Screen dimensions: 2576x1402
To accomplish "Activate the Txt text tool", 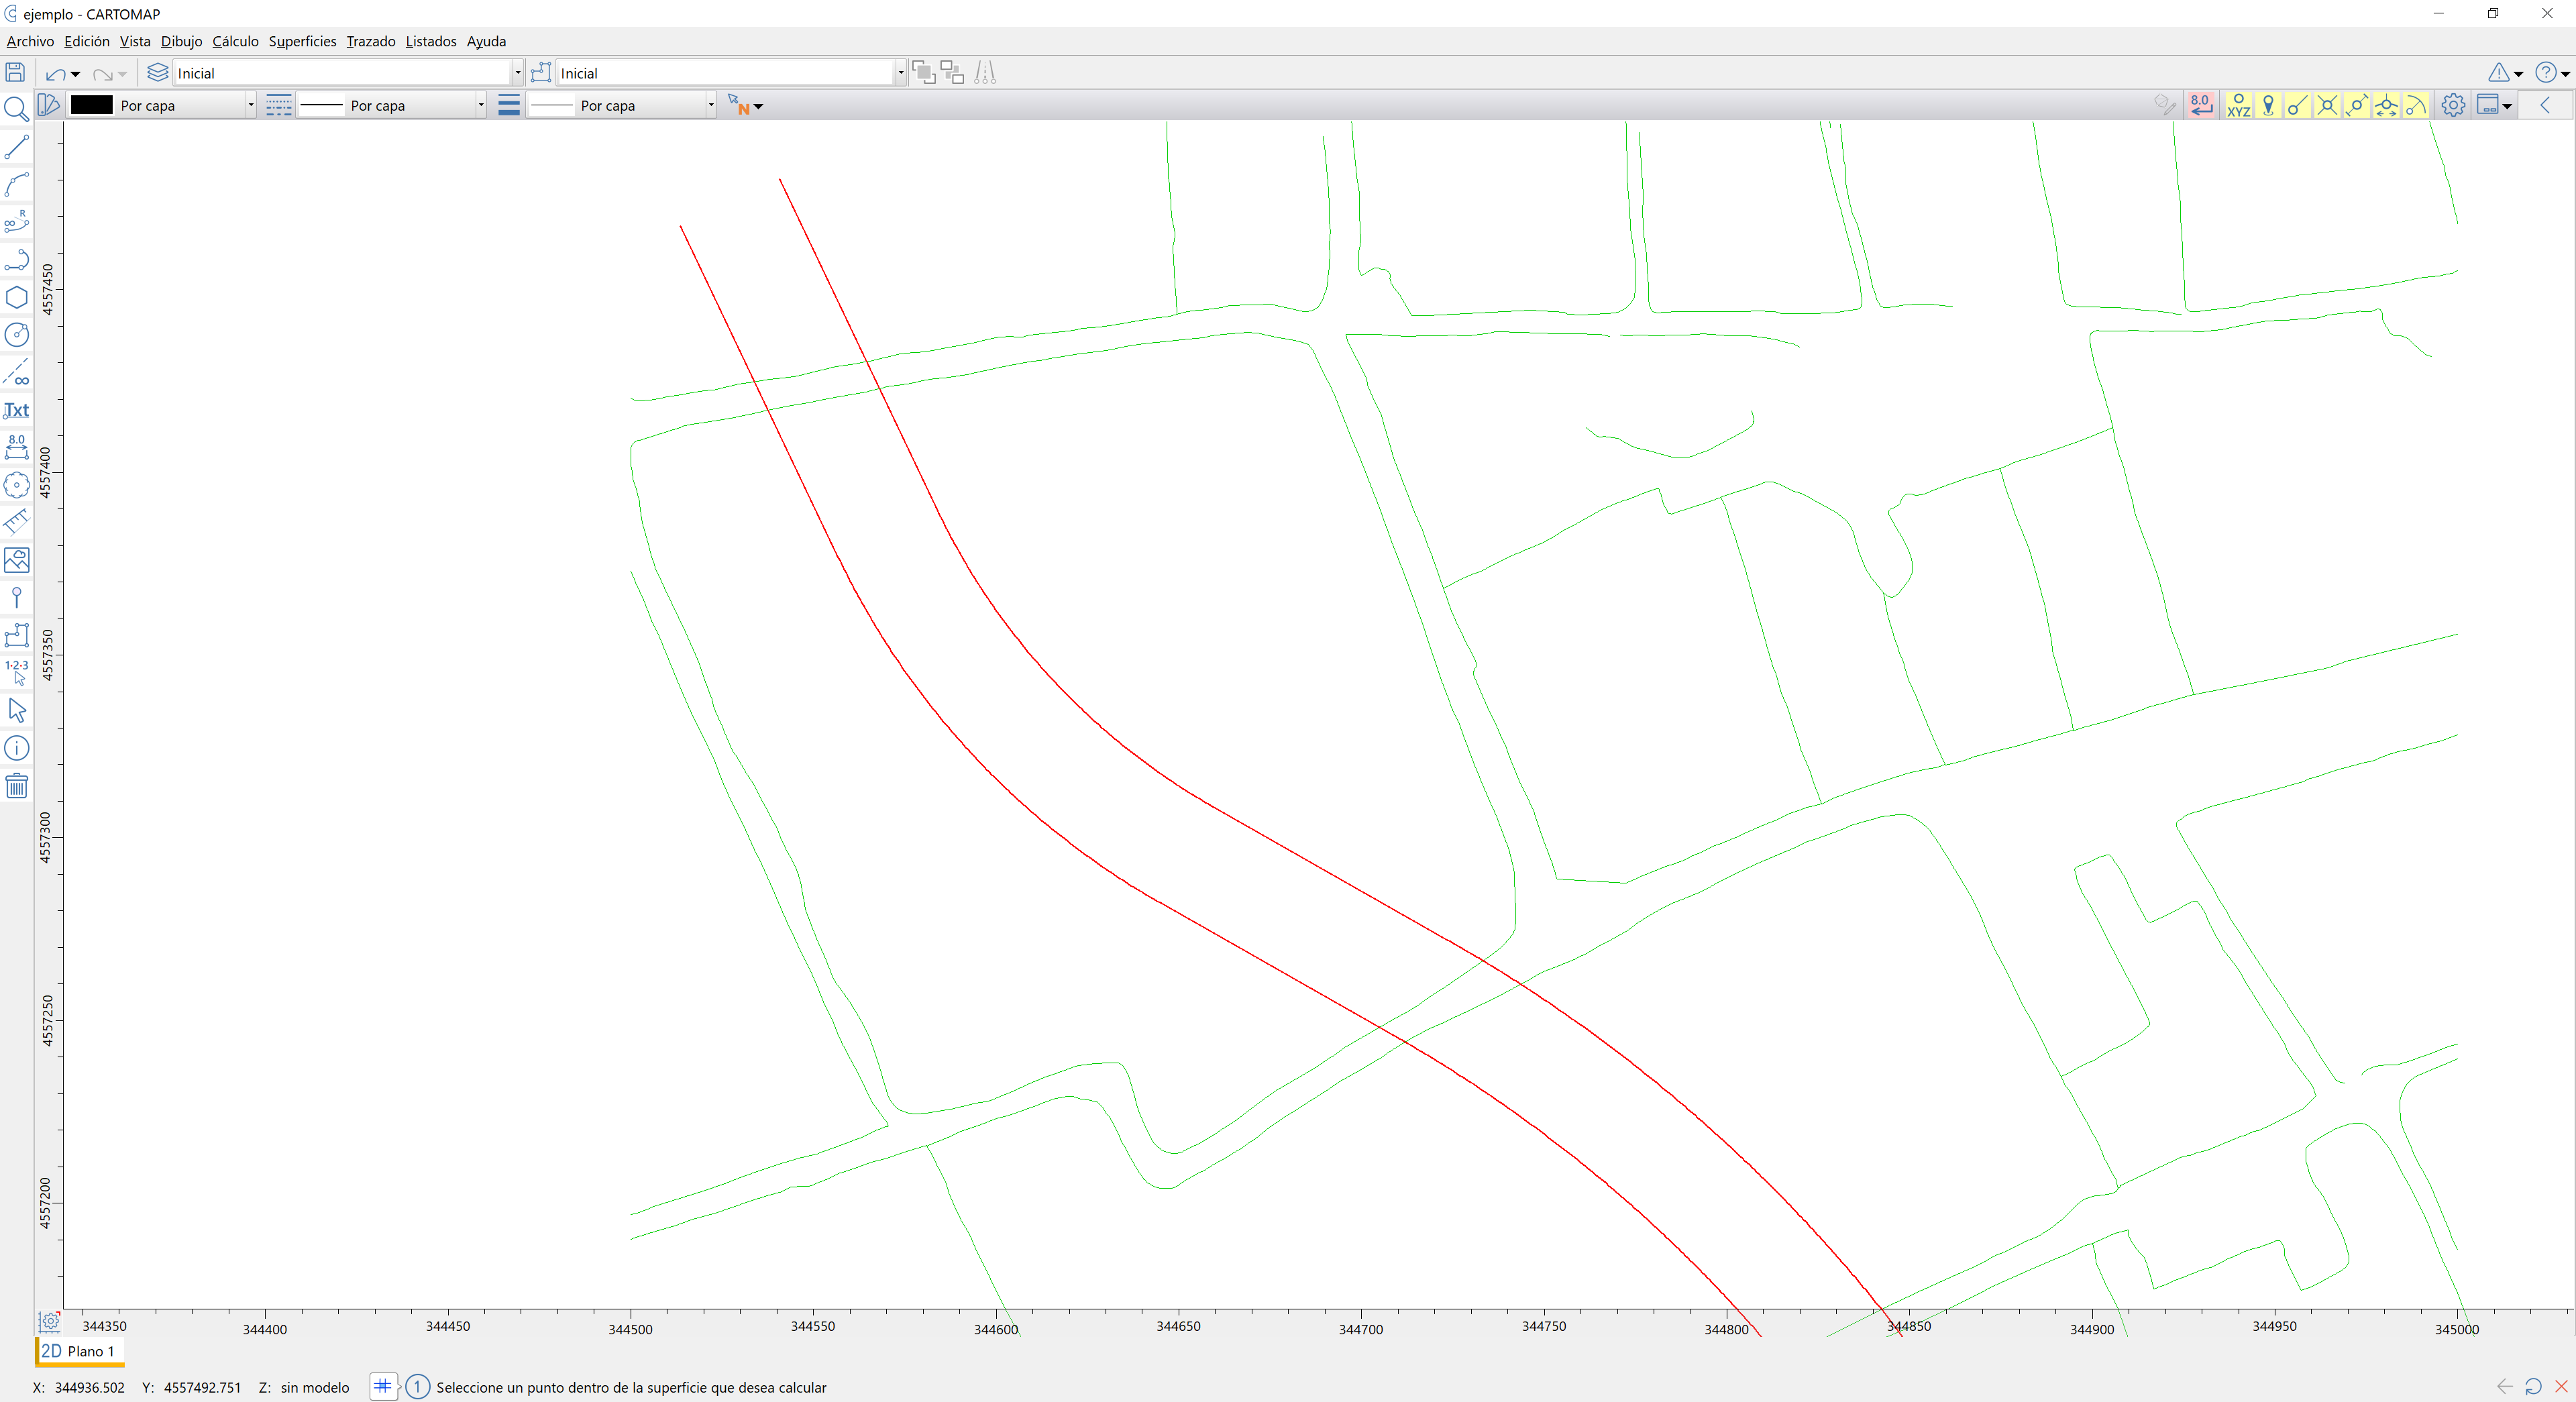I will [16, 410].
